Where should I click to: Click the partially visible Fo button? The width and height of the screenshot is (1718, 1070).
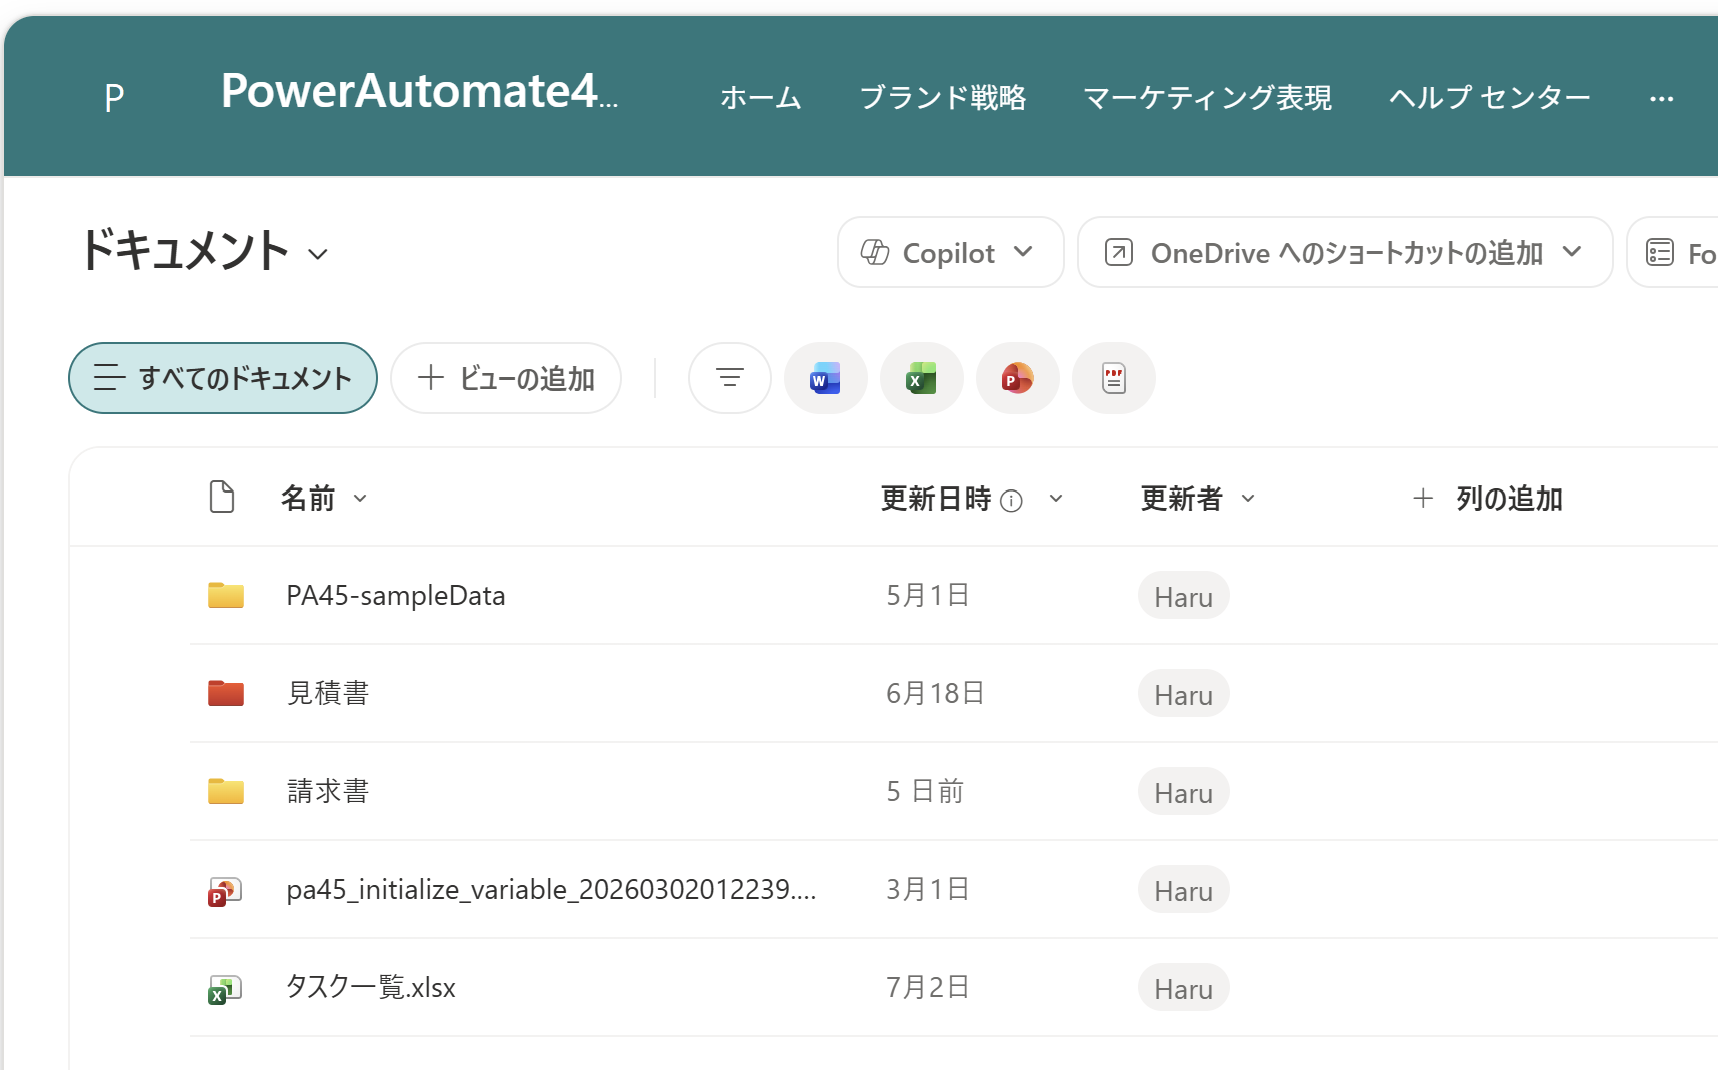point(1672,252)
